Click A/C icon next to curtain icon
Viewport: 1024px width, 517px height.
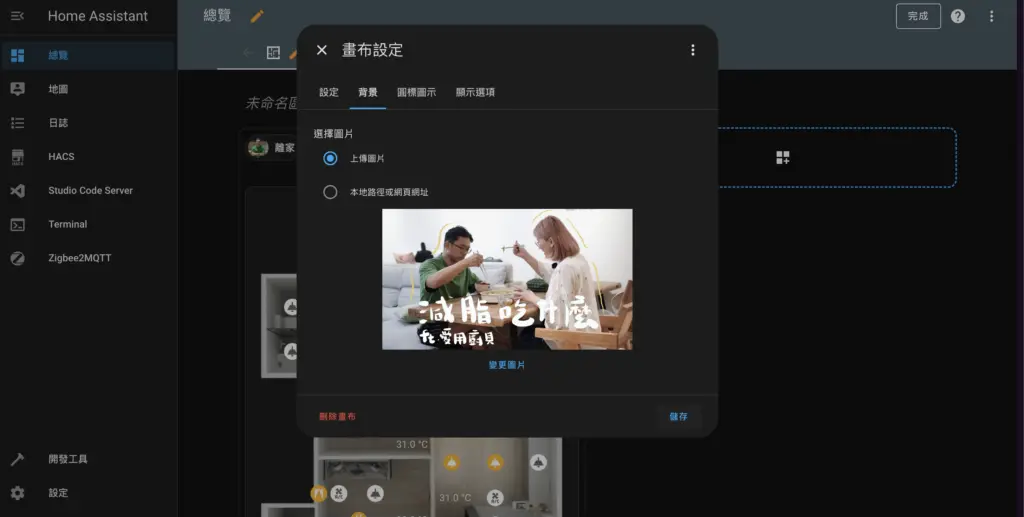coord(339,494)
